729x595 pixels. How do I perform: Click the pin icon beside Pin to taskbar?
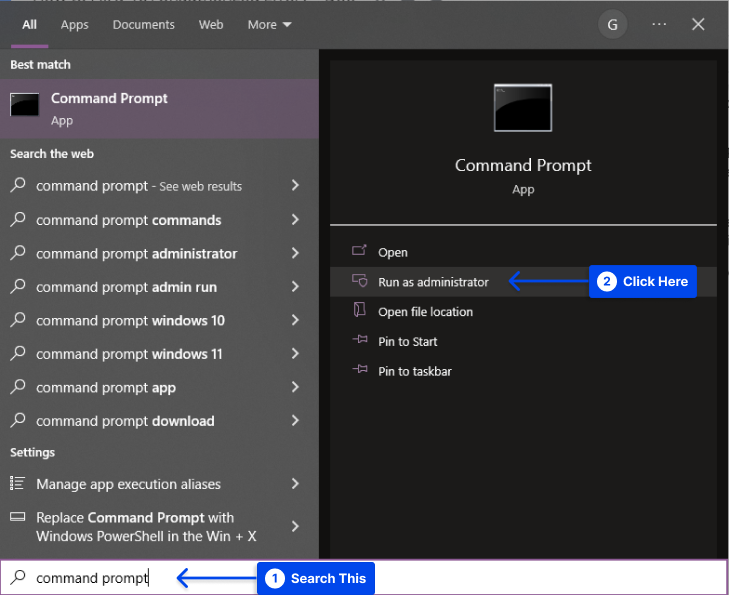coord(360,370)
